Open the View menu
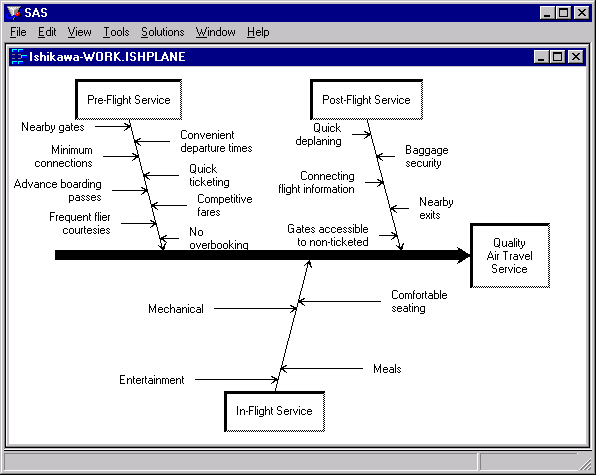596x475 pixels. coord(79,32)
